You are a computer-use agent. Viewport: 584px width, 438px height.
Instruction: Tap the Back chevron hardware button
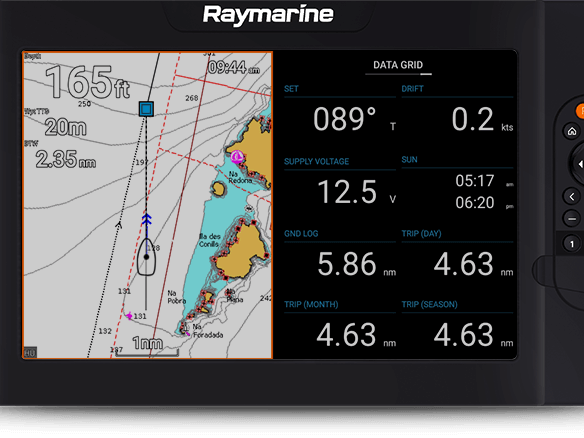pos(572,196)
